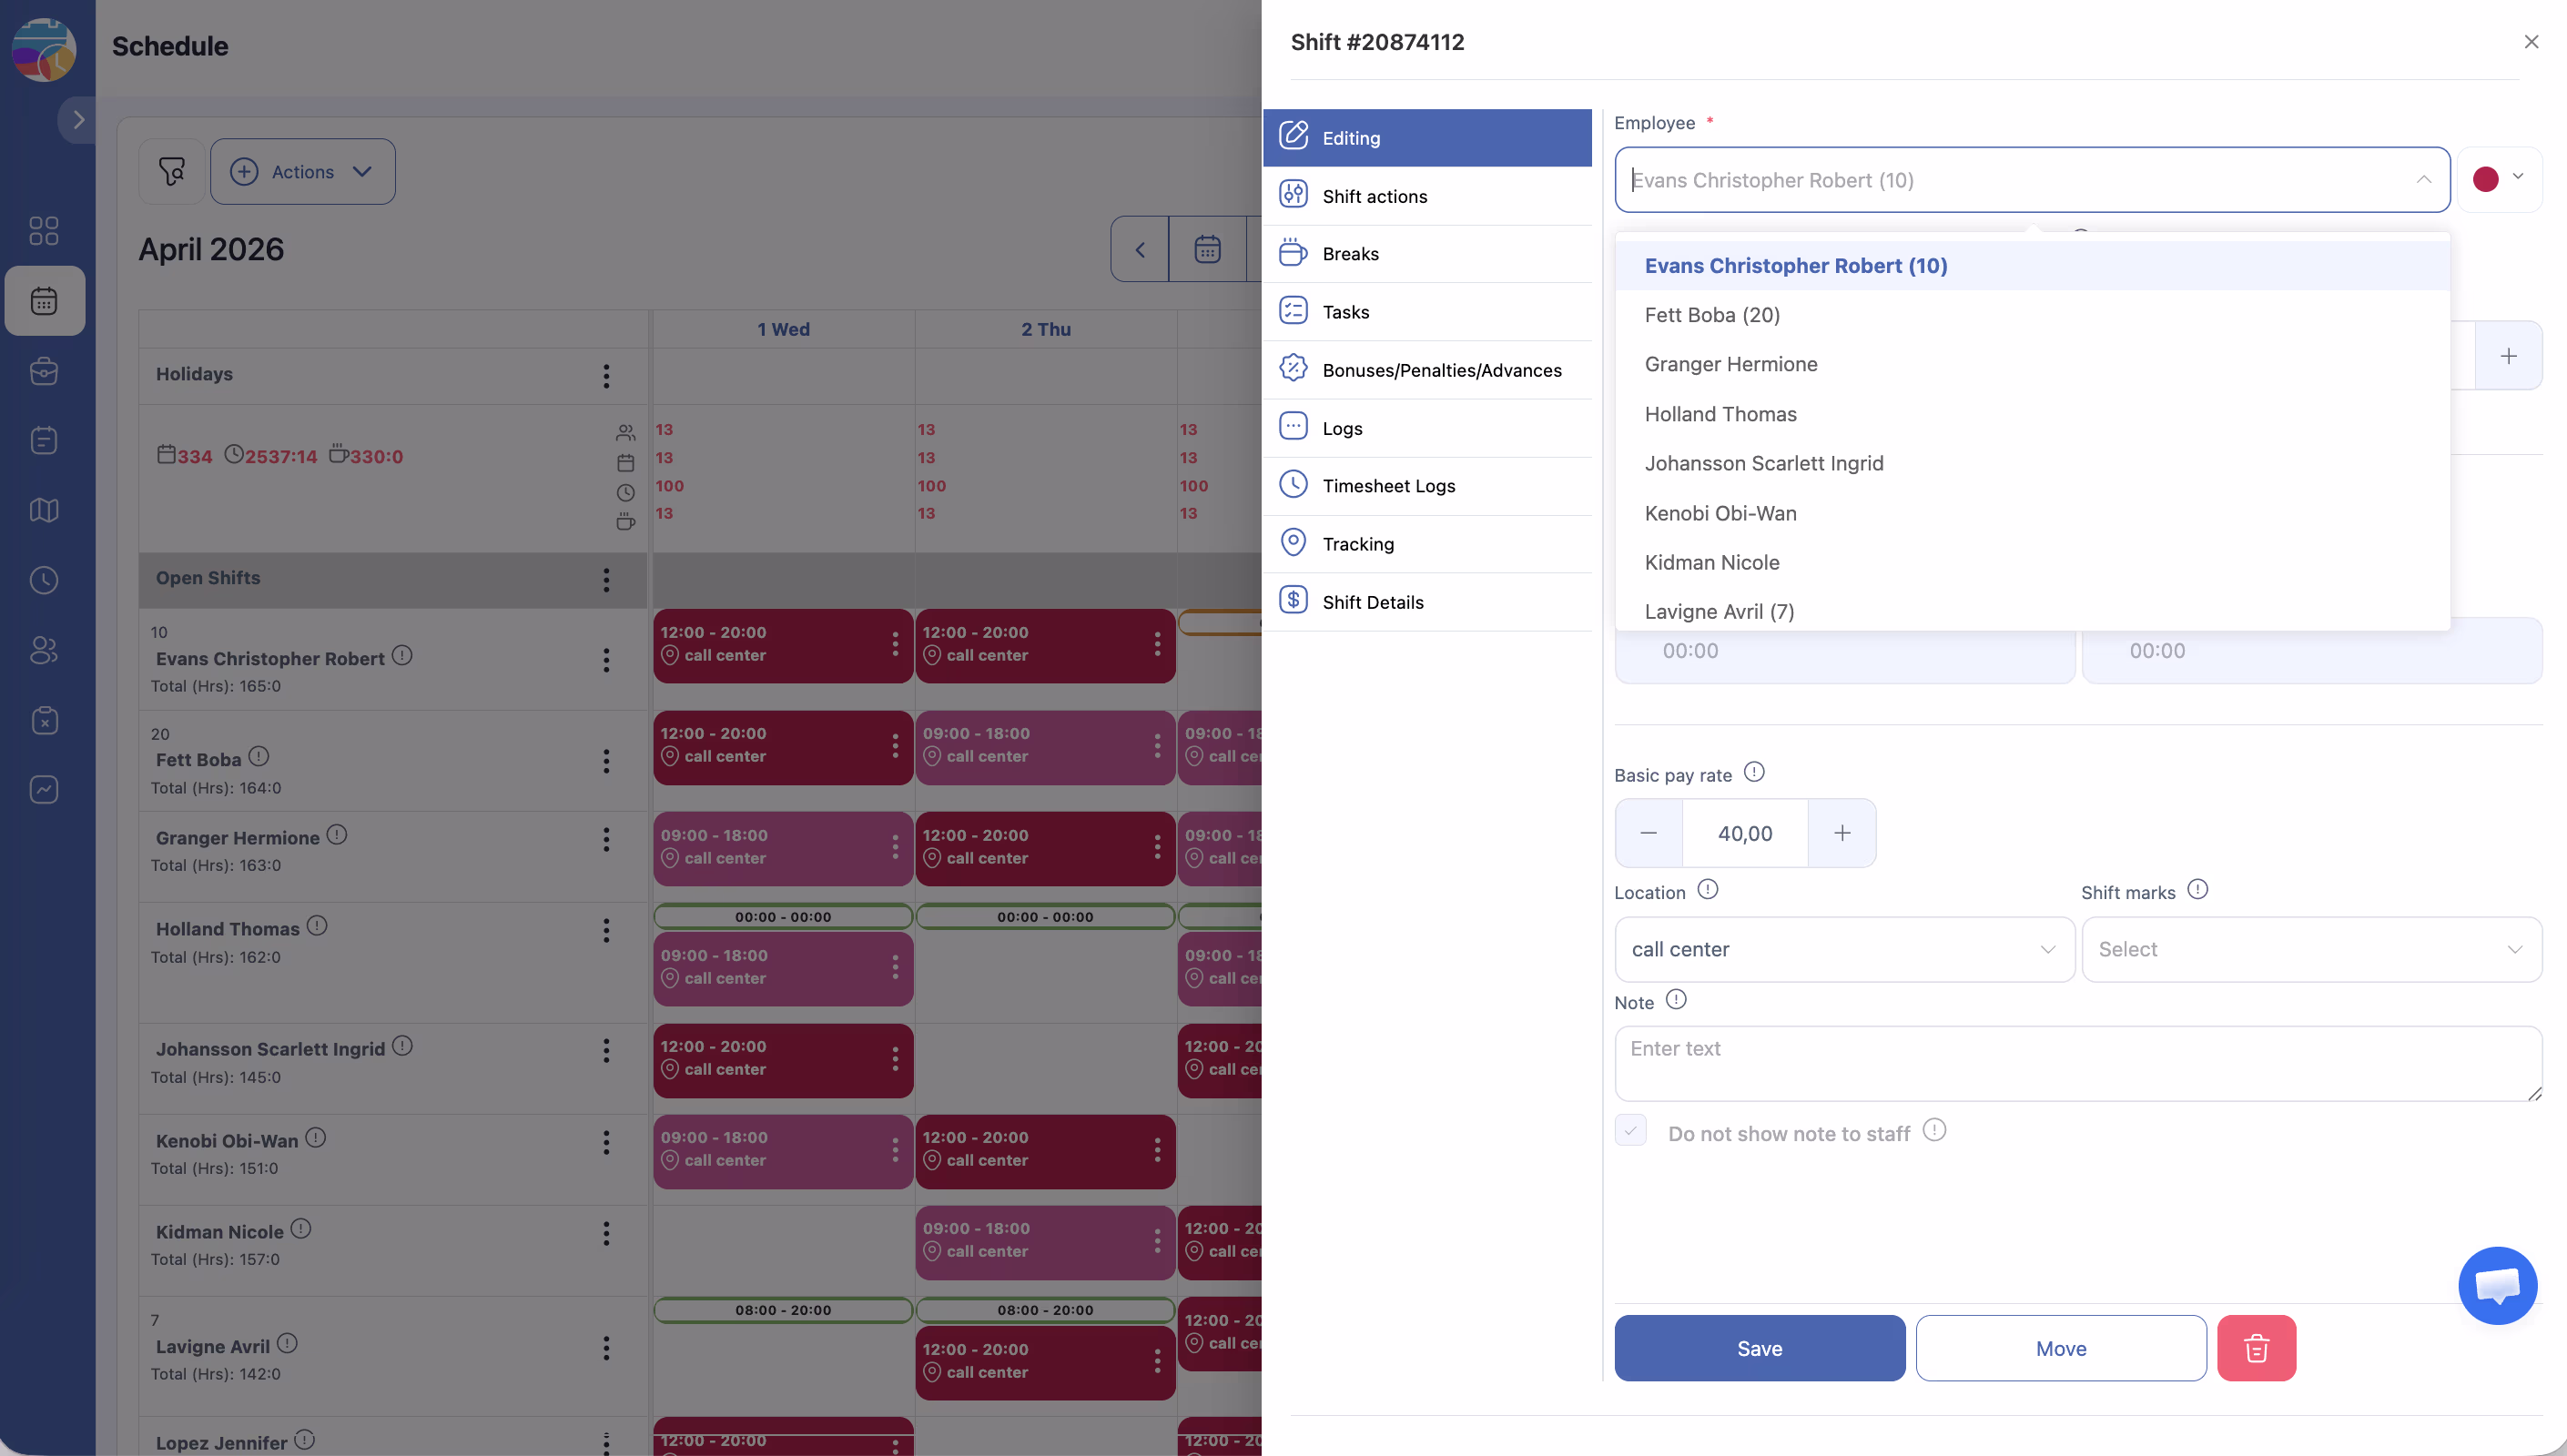Click the calendar picker icon by month arrows
Viewport: 2567px width, 1456px height.
click(x=1207, y=249)
